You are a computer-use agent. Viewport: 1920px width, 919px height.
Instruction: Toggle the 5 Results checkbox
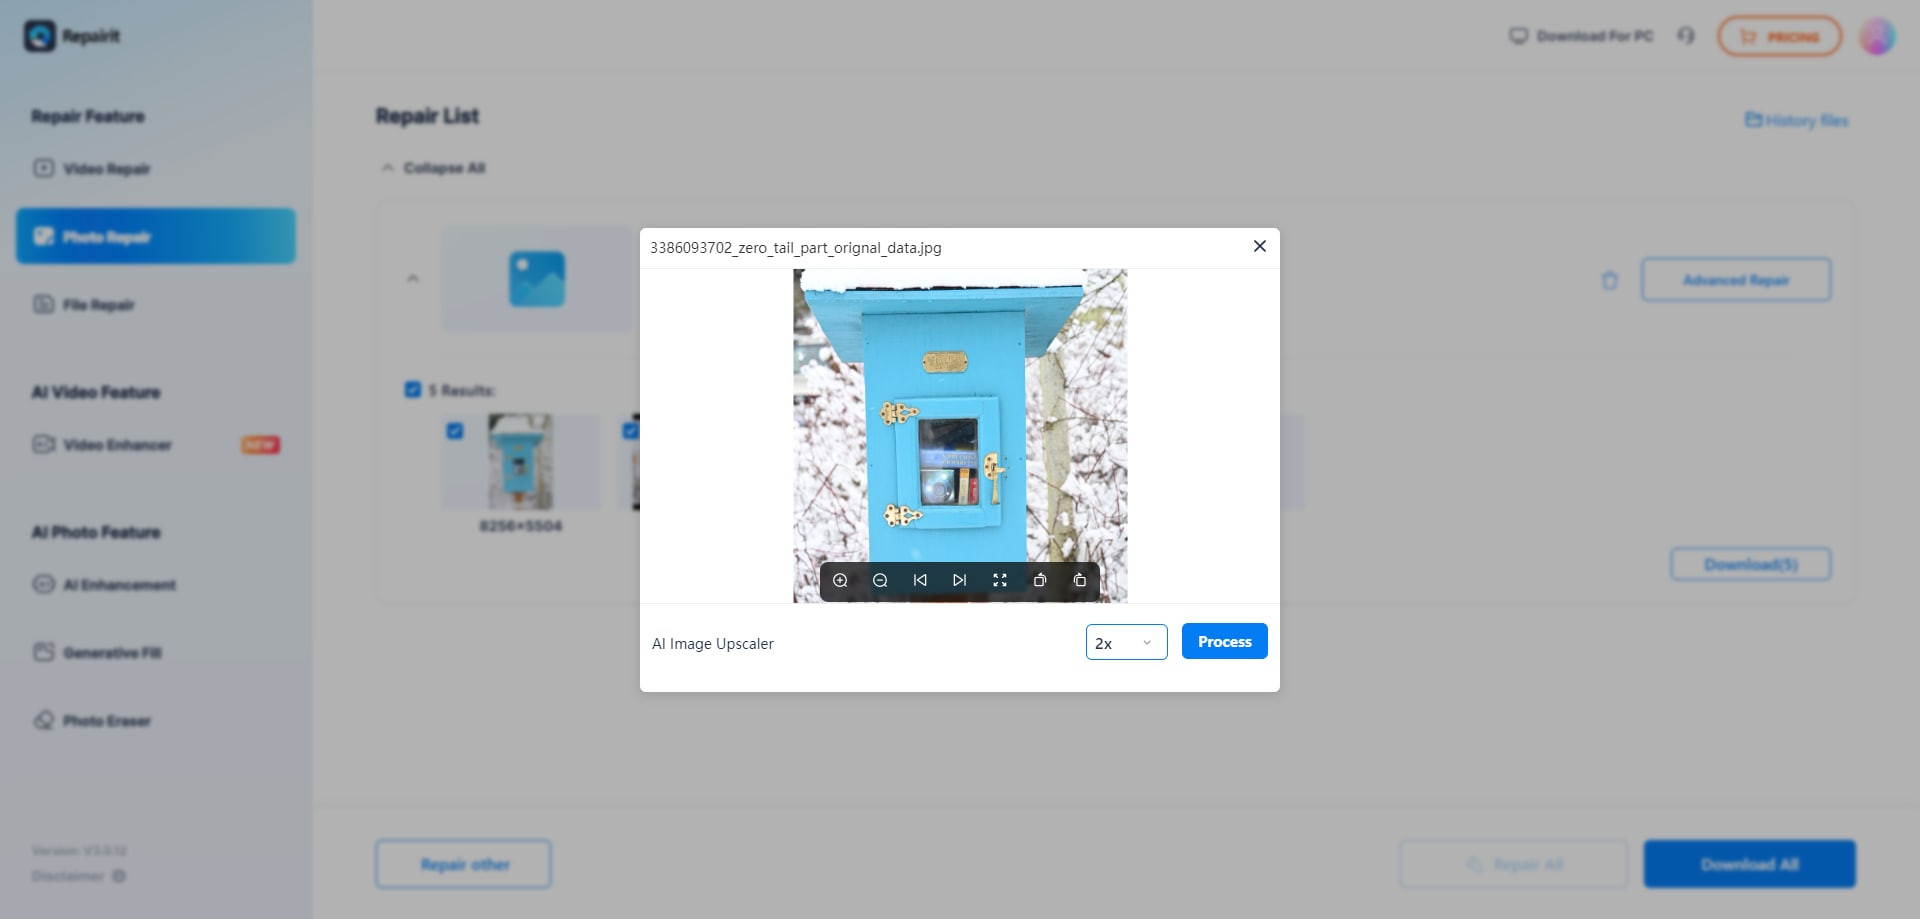pyautogui.click(x=412, y=389)
